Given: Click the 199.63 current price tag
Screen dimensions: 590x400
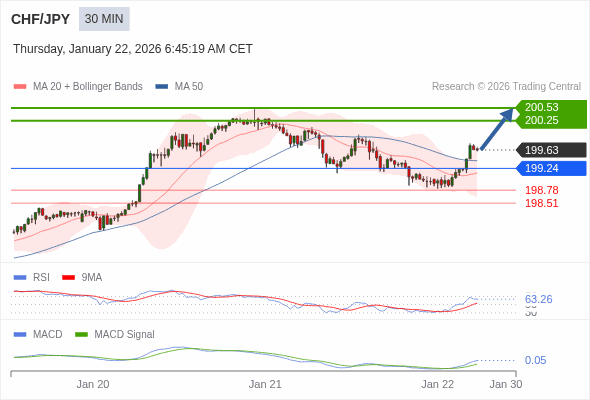Looking at the screenshot, I should pos(552,150).
